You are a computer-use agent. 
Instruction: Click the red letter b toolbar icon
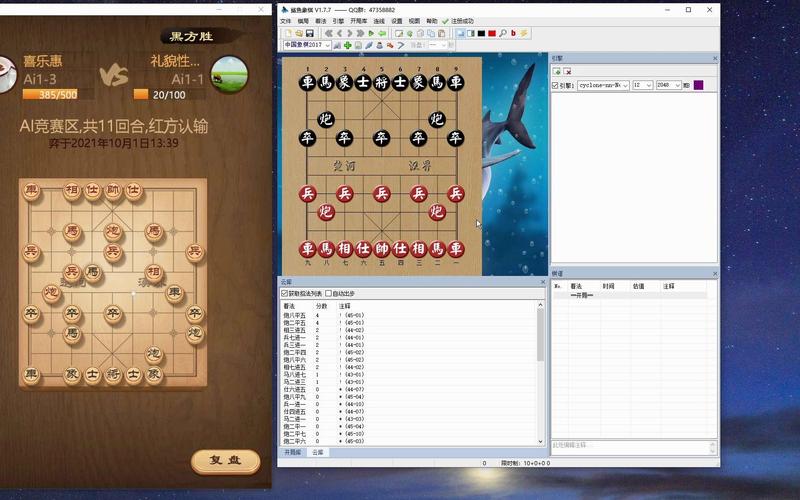point(513,33)
